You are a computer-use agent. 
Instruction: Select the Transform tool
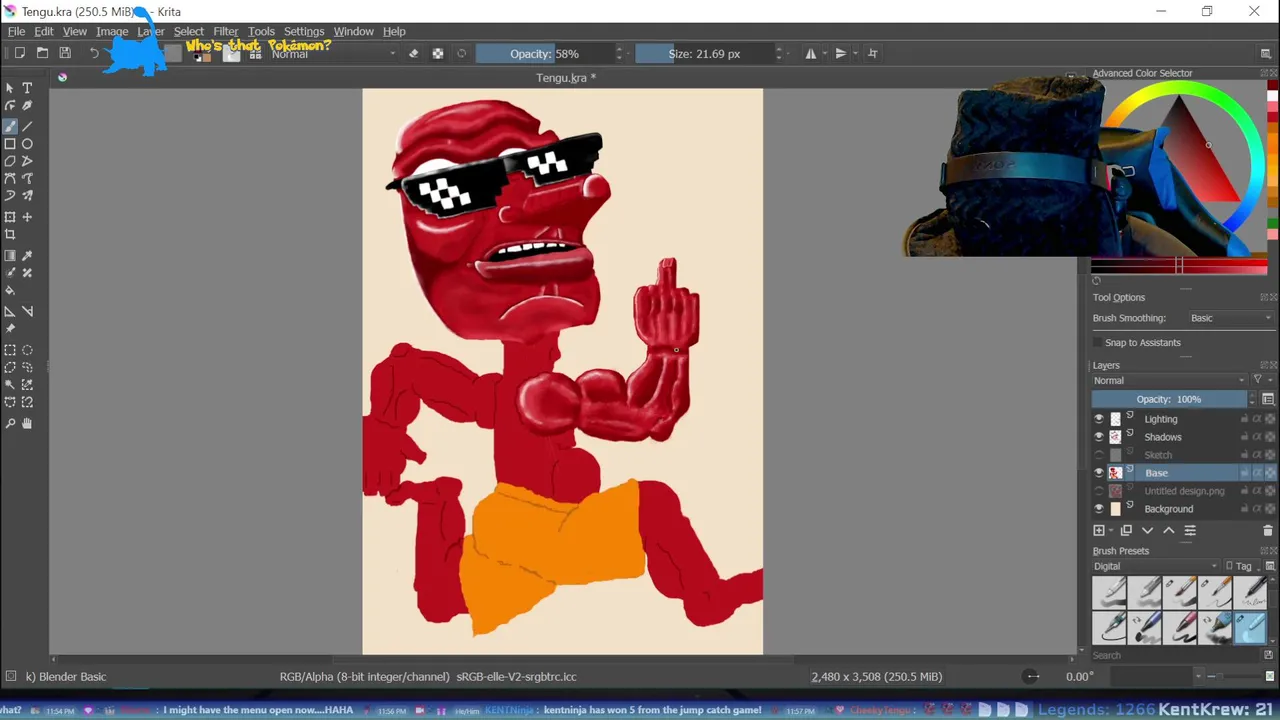click(10, 217)
